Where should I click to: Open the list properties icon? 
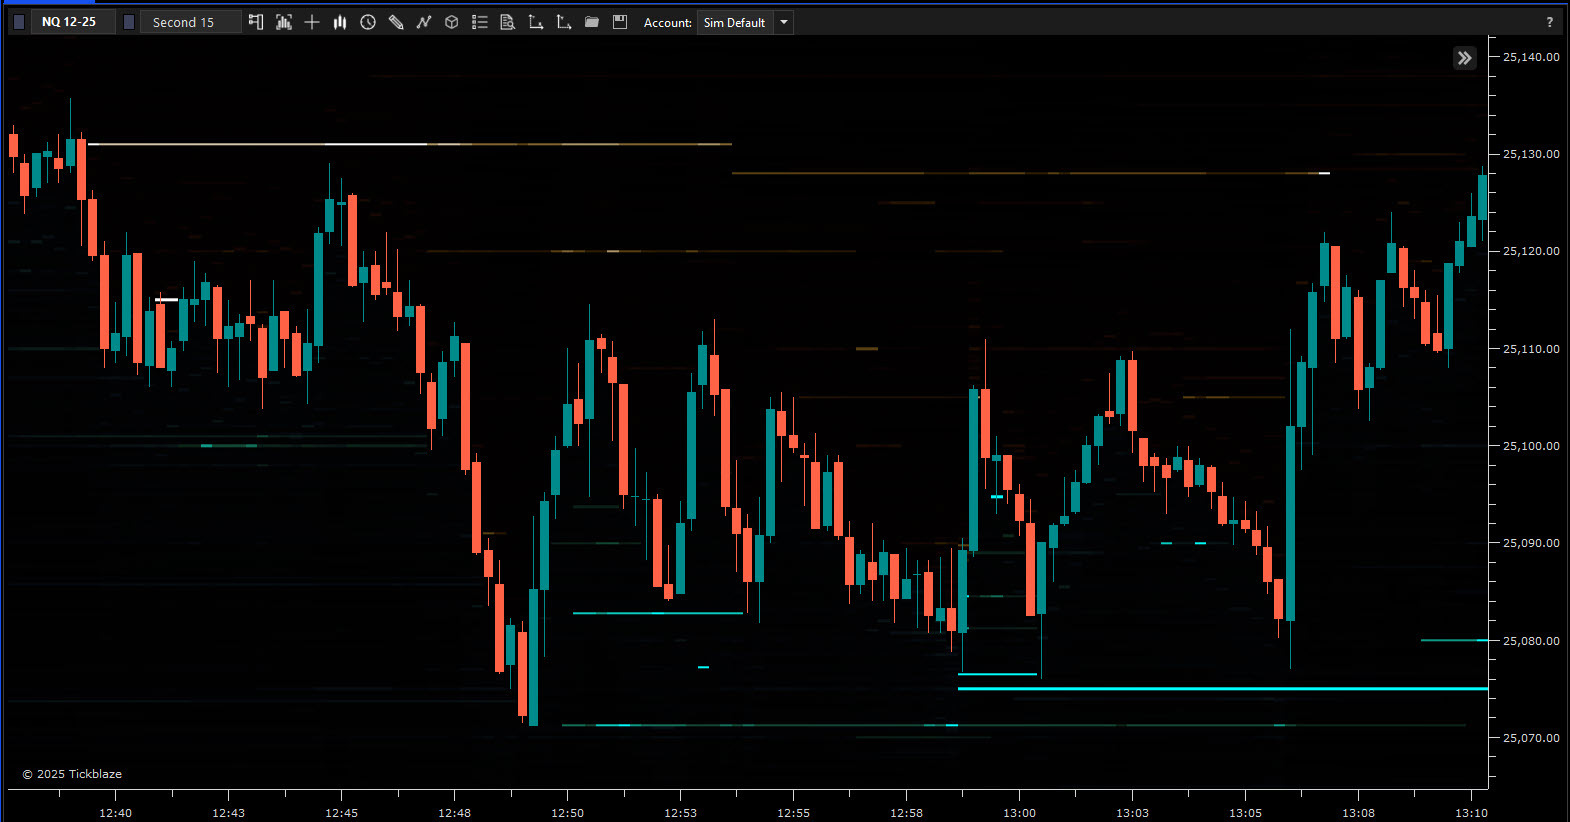(480, 22)
